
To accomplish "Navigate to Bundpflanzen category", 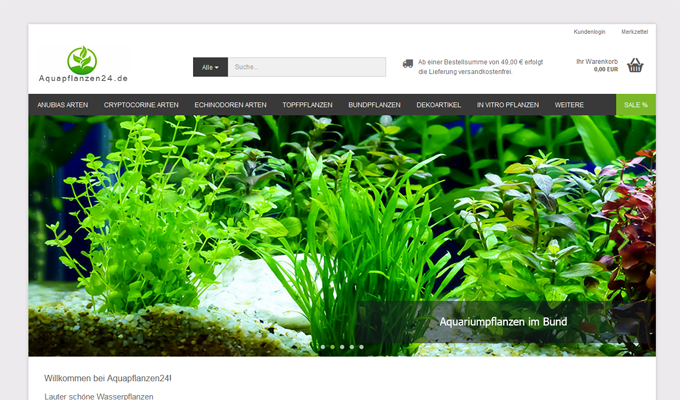I will [x=374, y=105].
